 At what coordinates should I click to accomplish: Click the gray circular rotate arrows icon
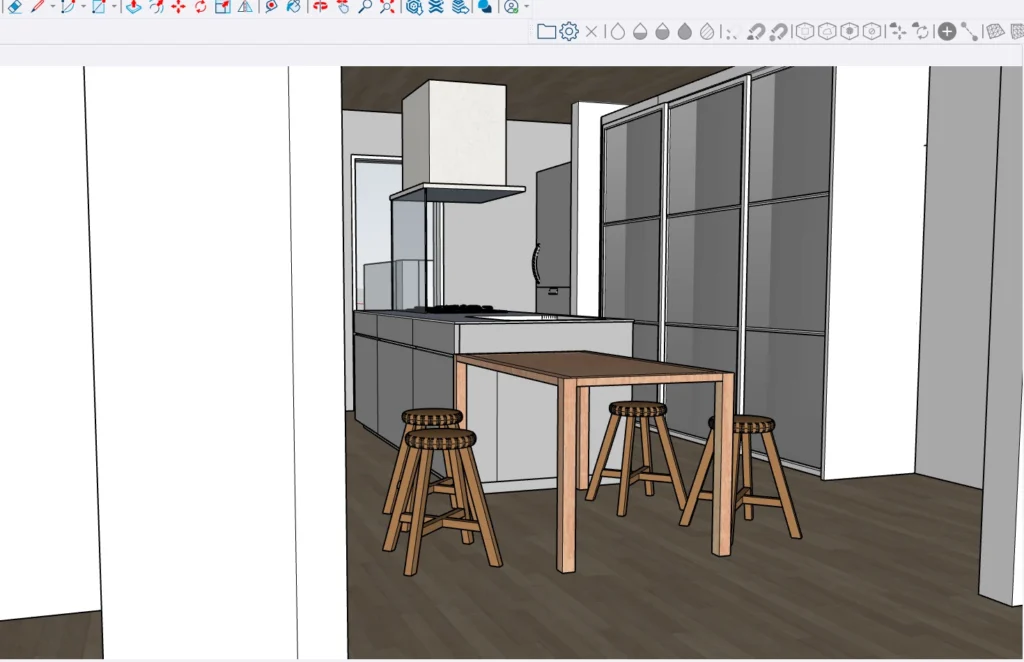(920, 31)
